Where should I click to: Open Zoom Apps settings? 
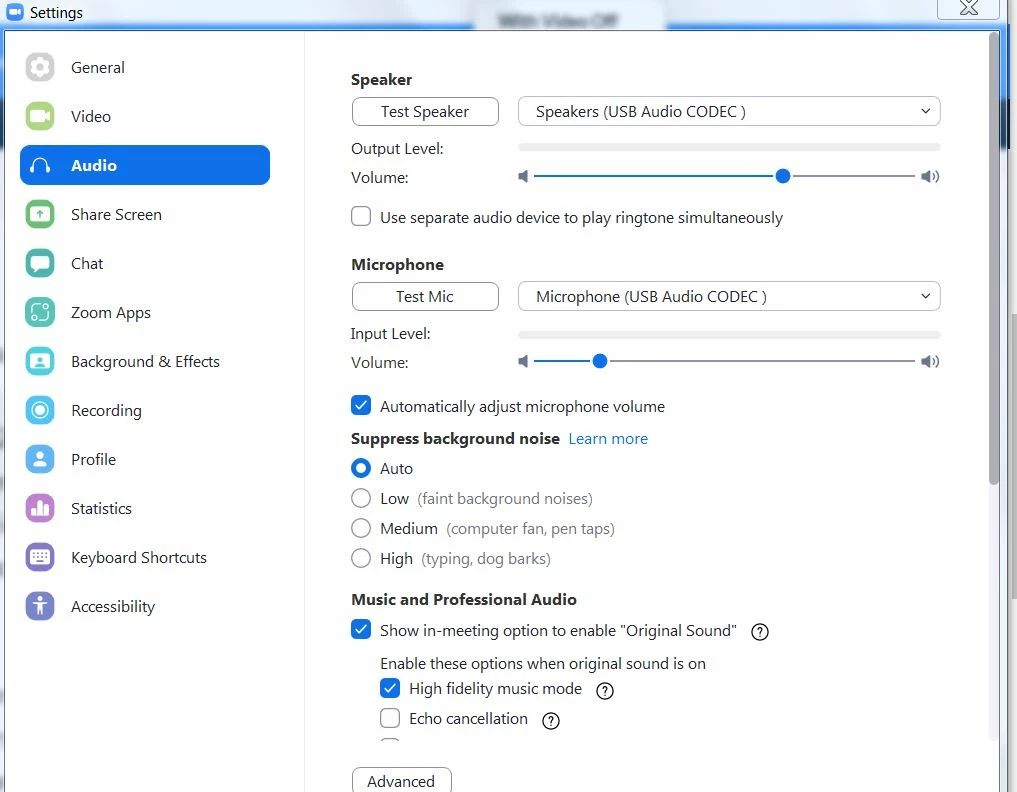click(x=145, y=312)
